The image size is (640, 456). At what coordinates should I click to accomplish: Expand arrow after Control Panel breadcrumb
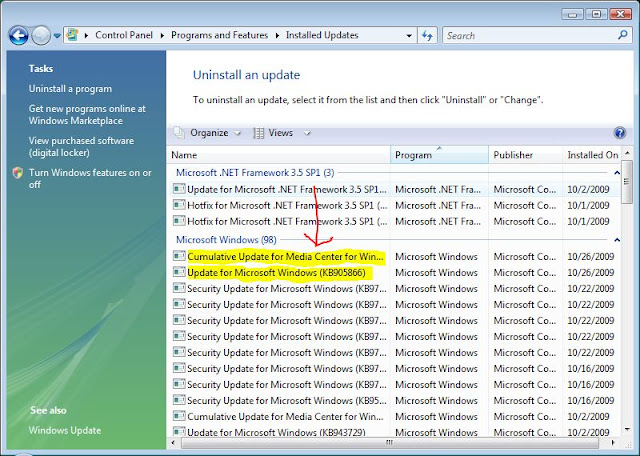pyautogui.click(x=162, y=36)
